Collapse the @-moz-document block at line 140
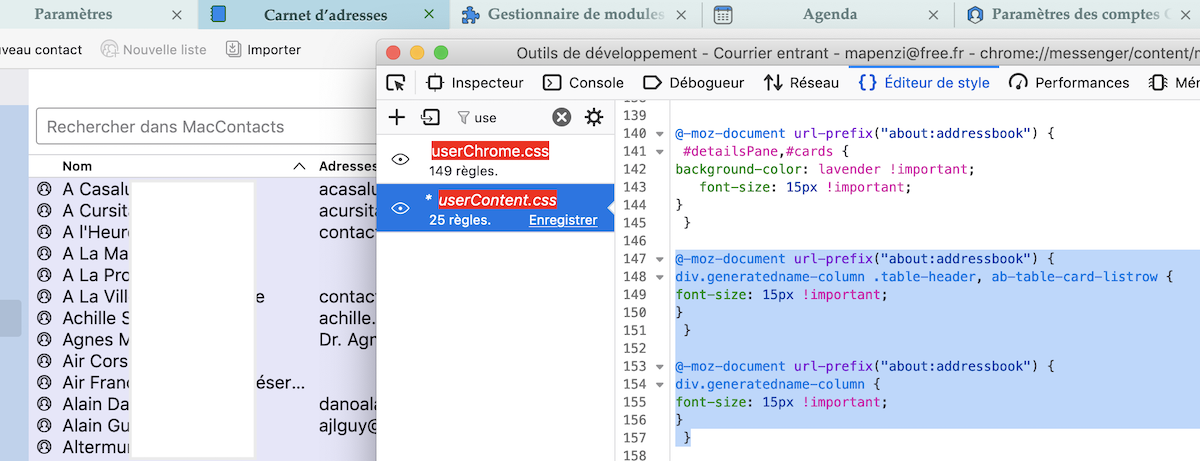The image size is (1200, 461). (660, 133)
